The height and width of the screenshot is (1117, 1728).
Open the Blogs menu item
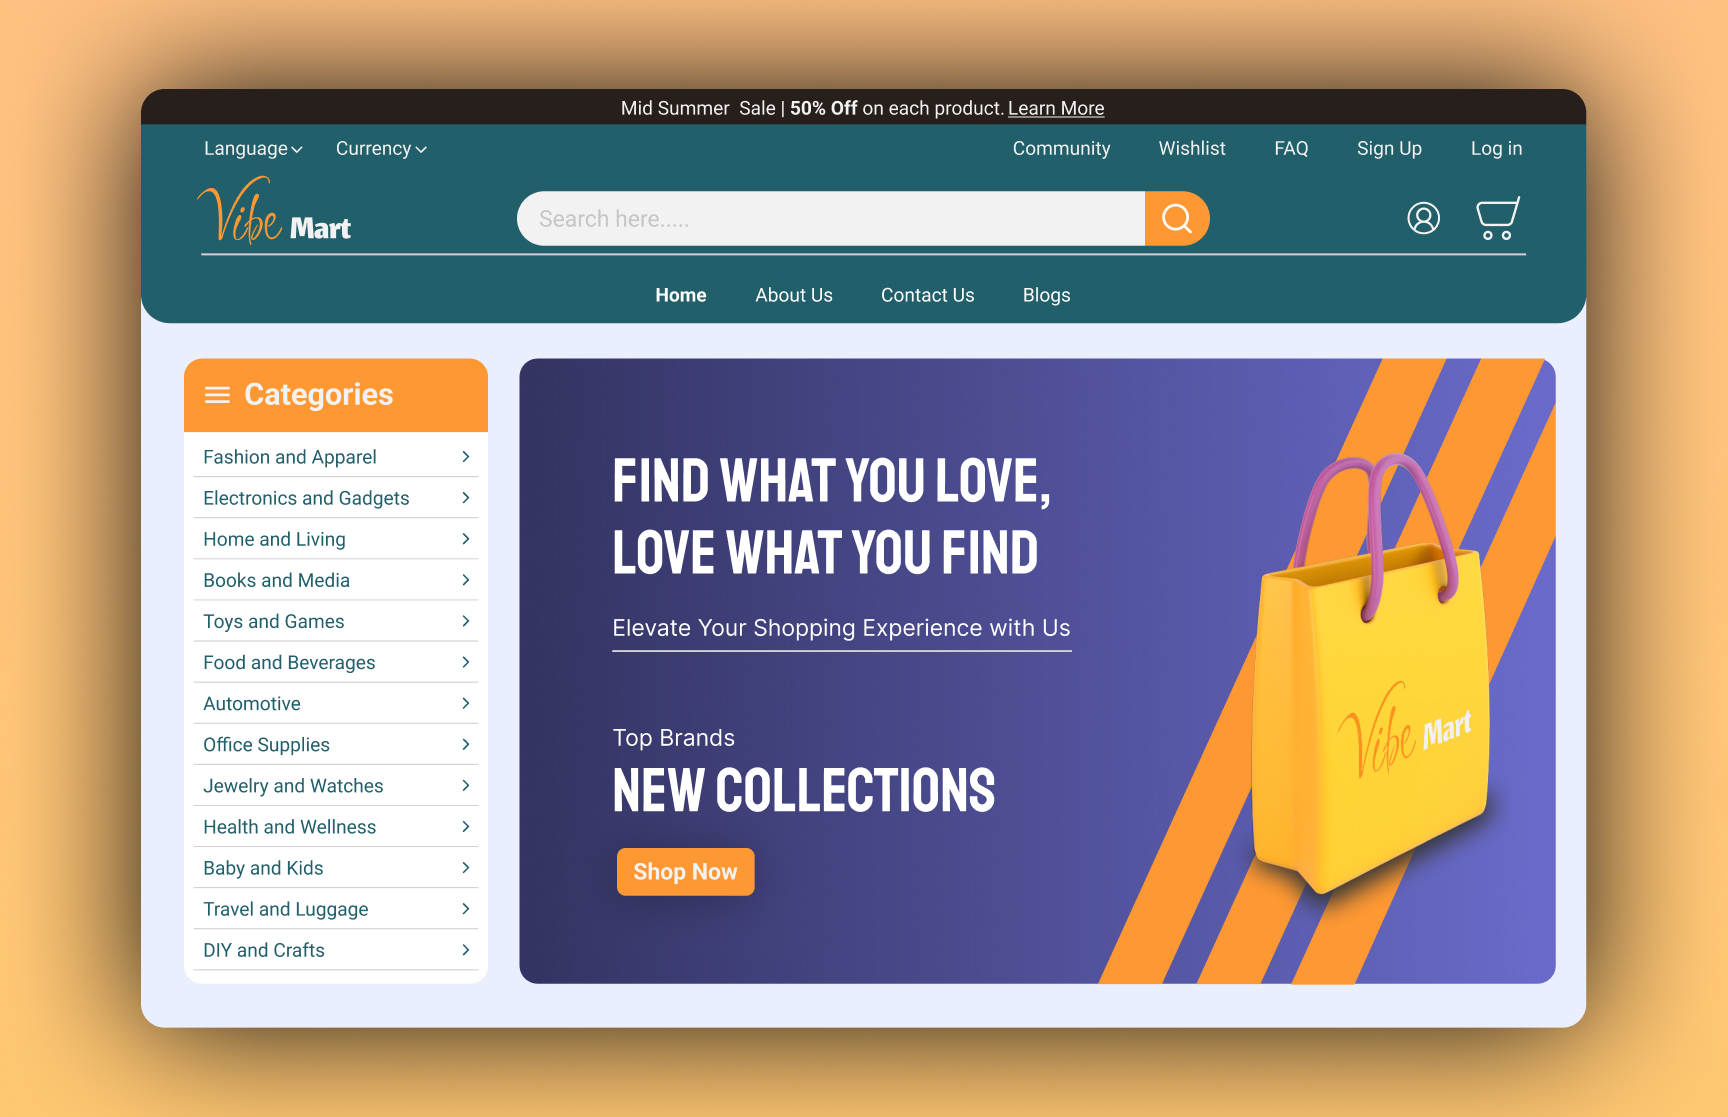[1046, 295]
